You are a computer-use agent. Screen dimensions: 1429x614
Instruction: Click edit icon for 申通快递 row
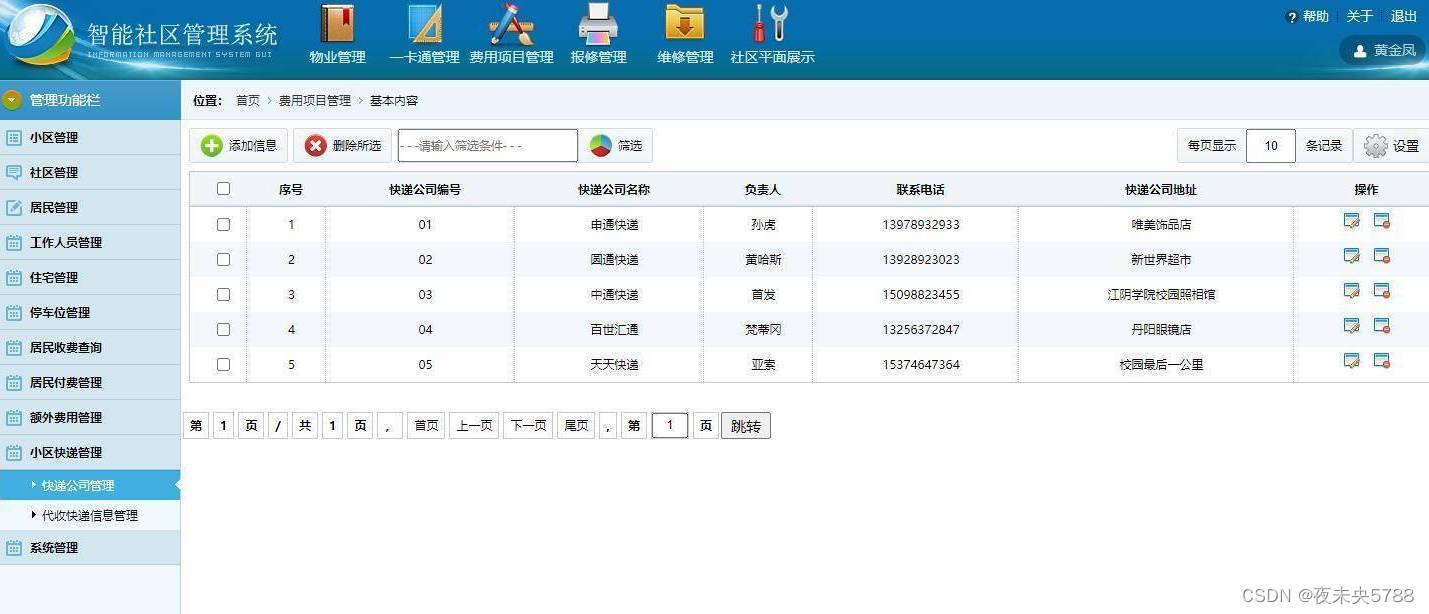tap(1351, 221)
